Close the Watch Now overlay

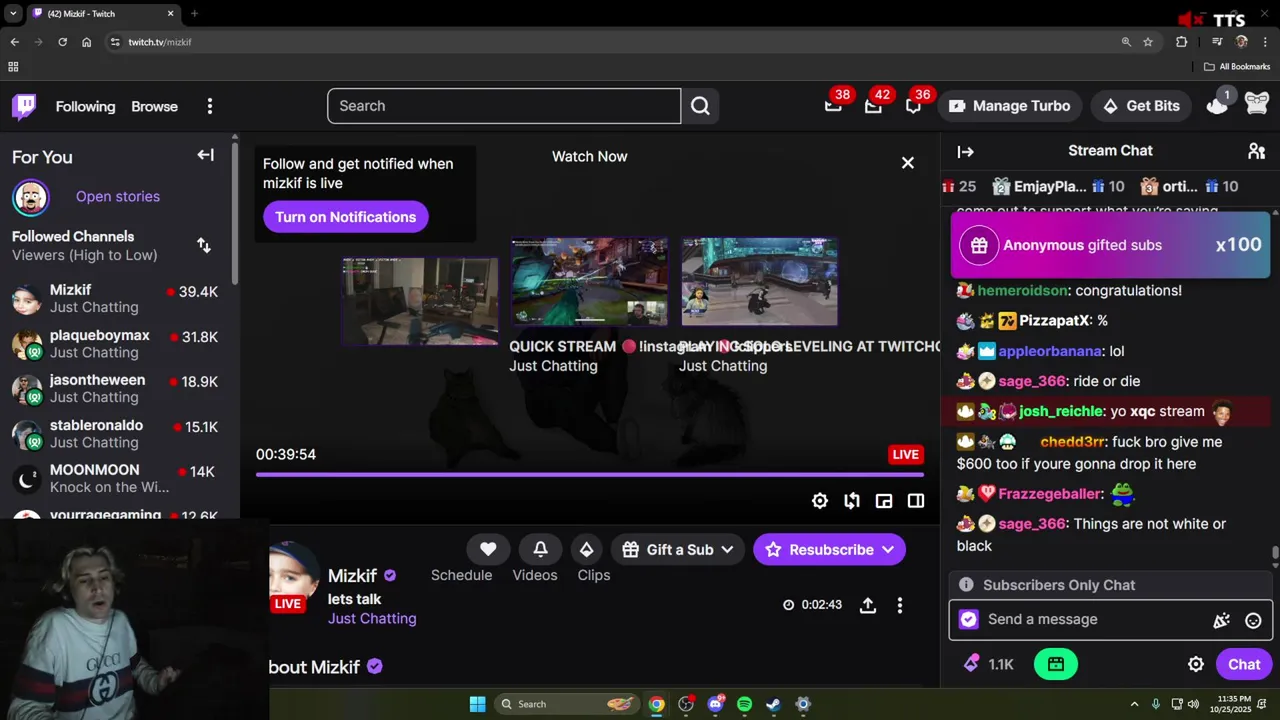click(x=907, y=162)
